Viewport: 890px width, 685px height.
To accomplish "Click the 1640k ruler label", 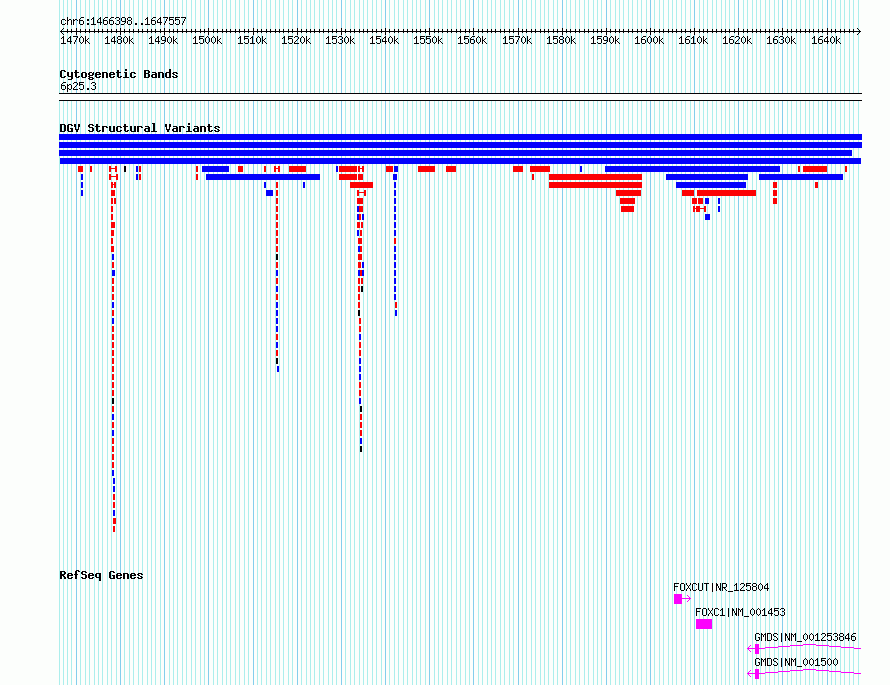I will click(x=826, y=40).
